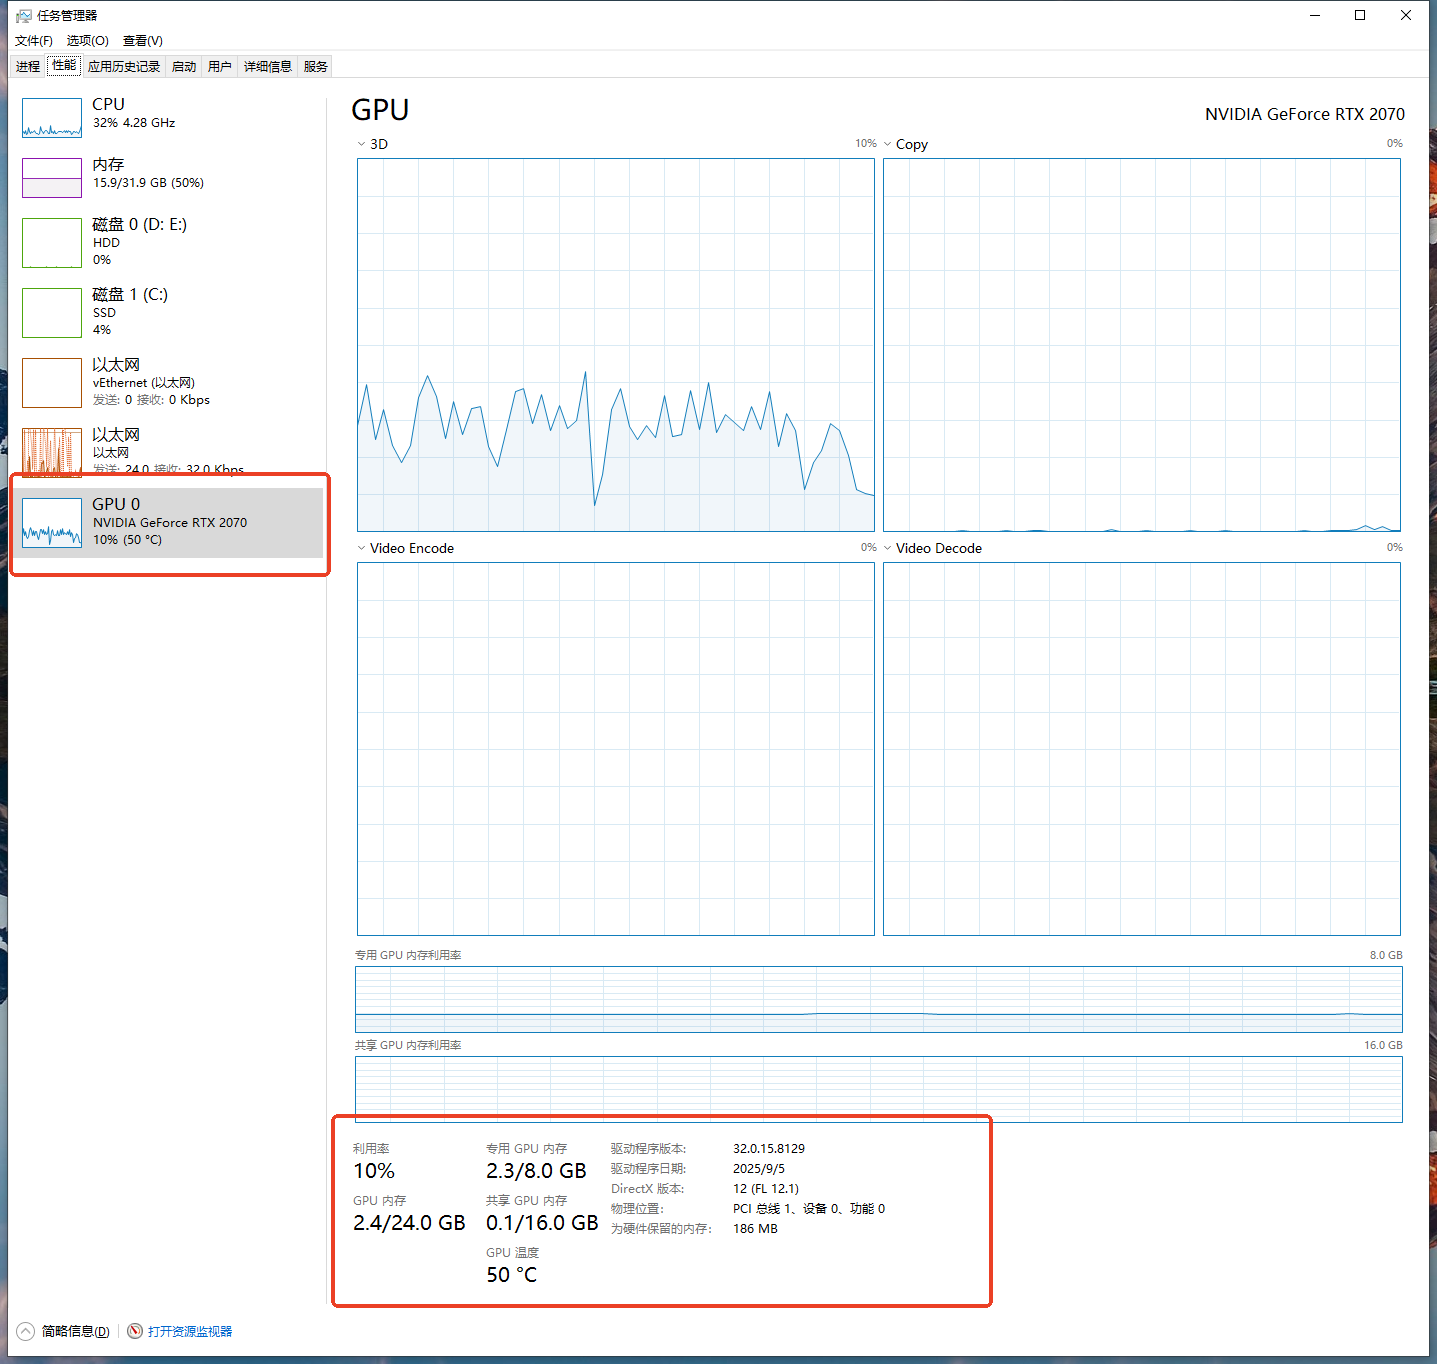Screen dimensions: 1437x1364
Task: Click the resource monitor icon at bottom
Action: click(135, 1331)
